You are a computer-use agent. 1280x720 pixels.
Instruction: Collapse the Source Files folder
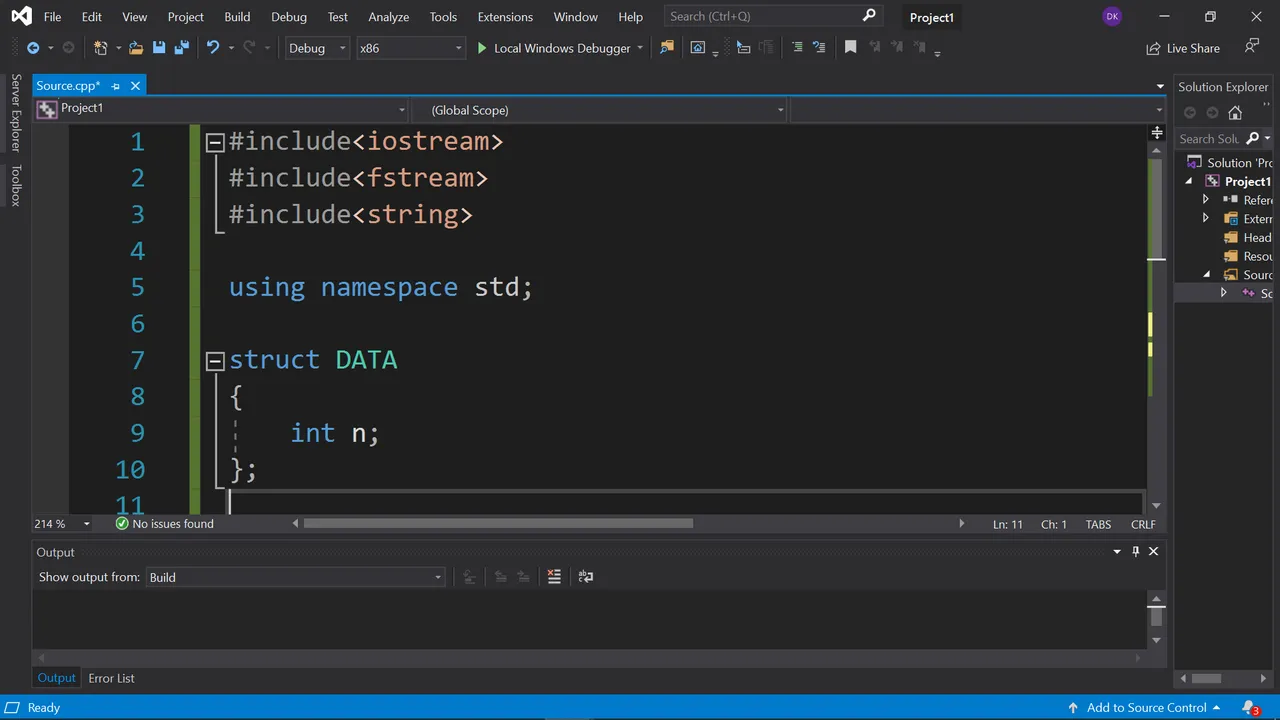pos(1206,274)
